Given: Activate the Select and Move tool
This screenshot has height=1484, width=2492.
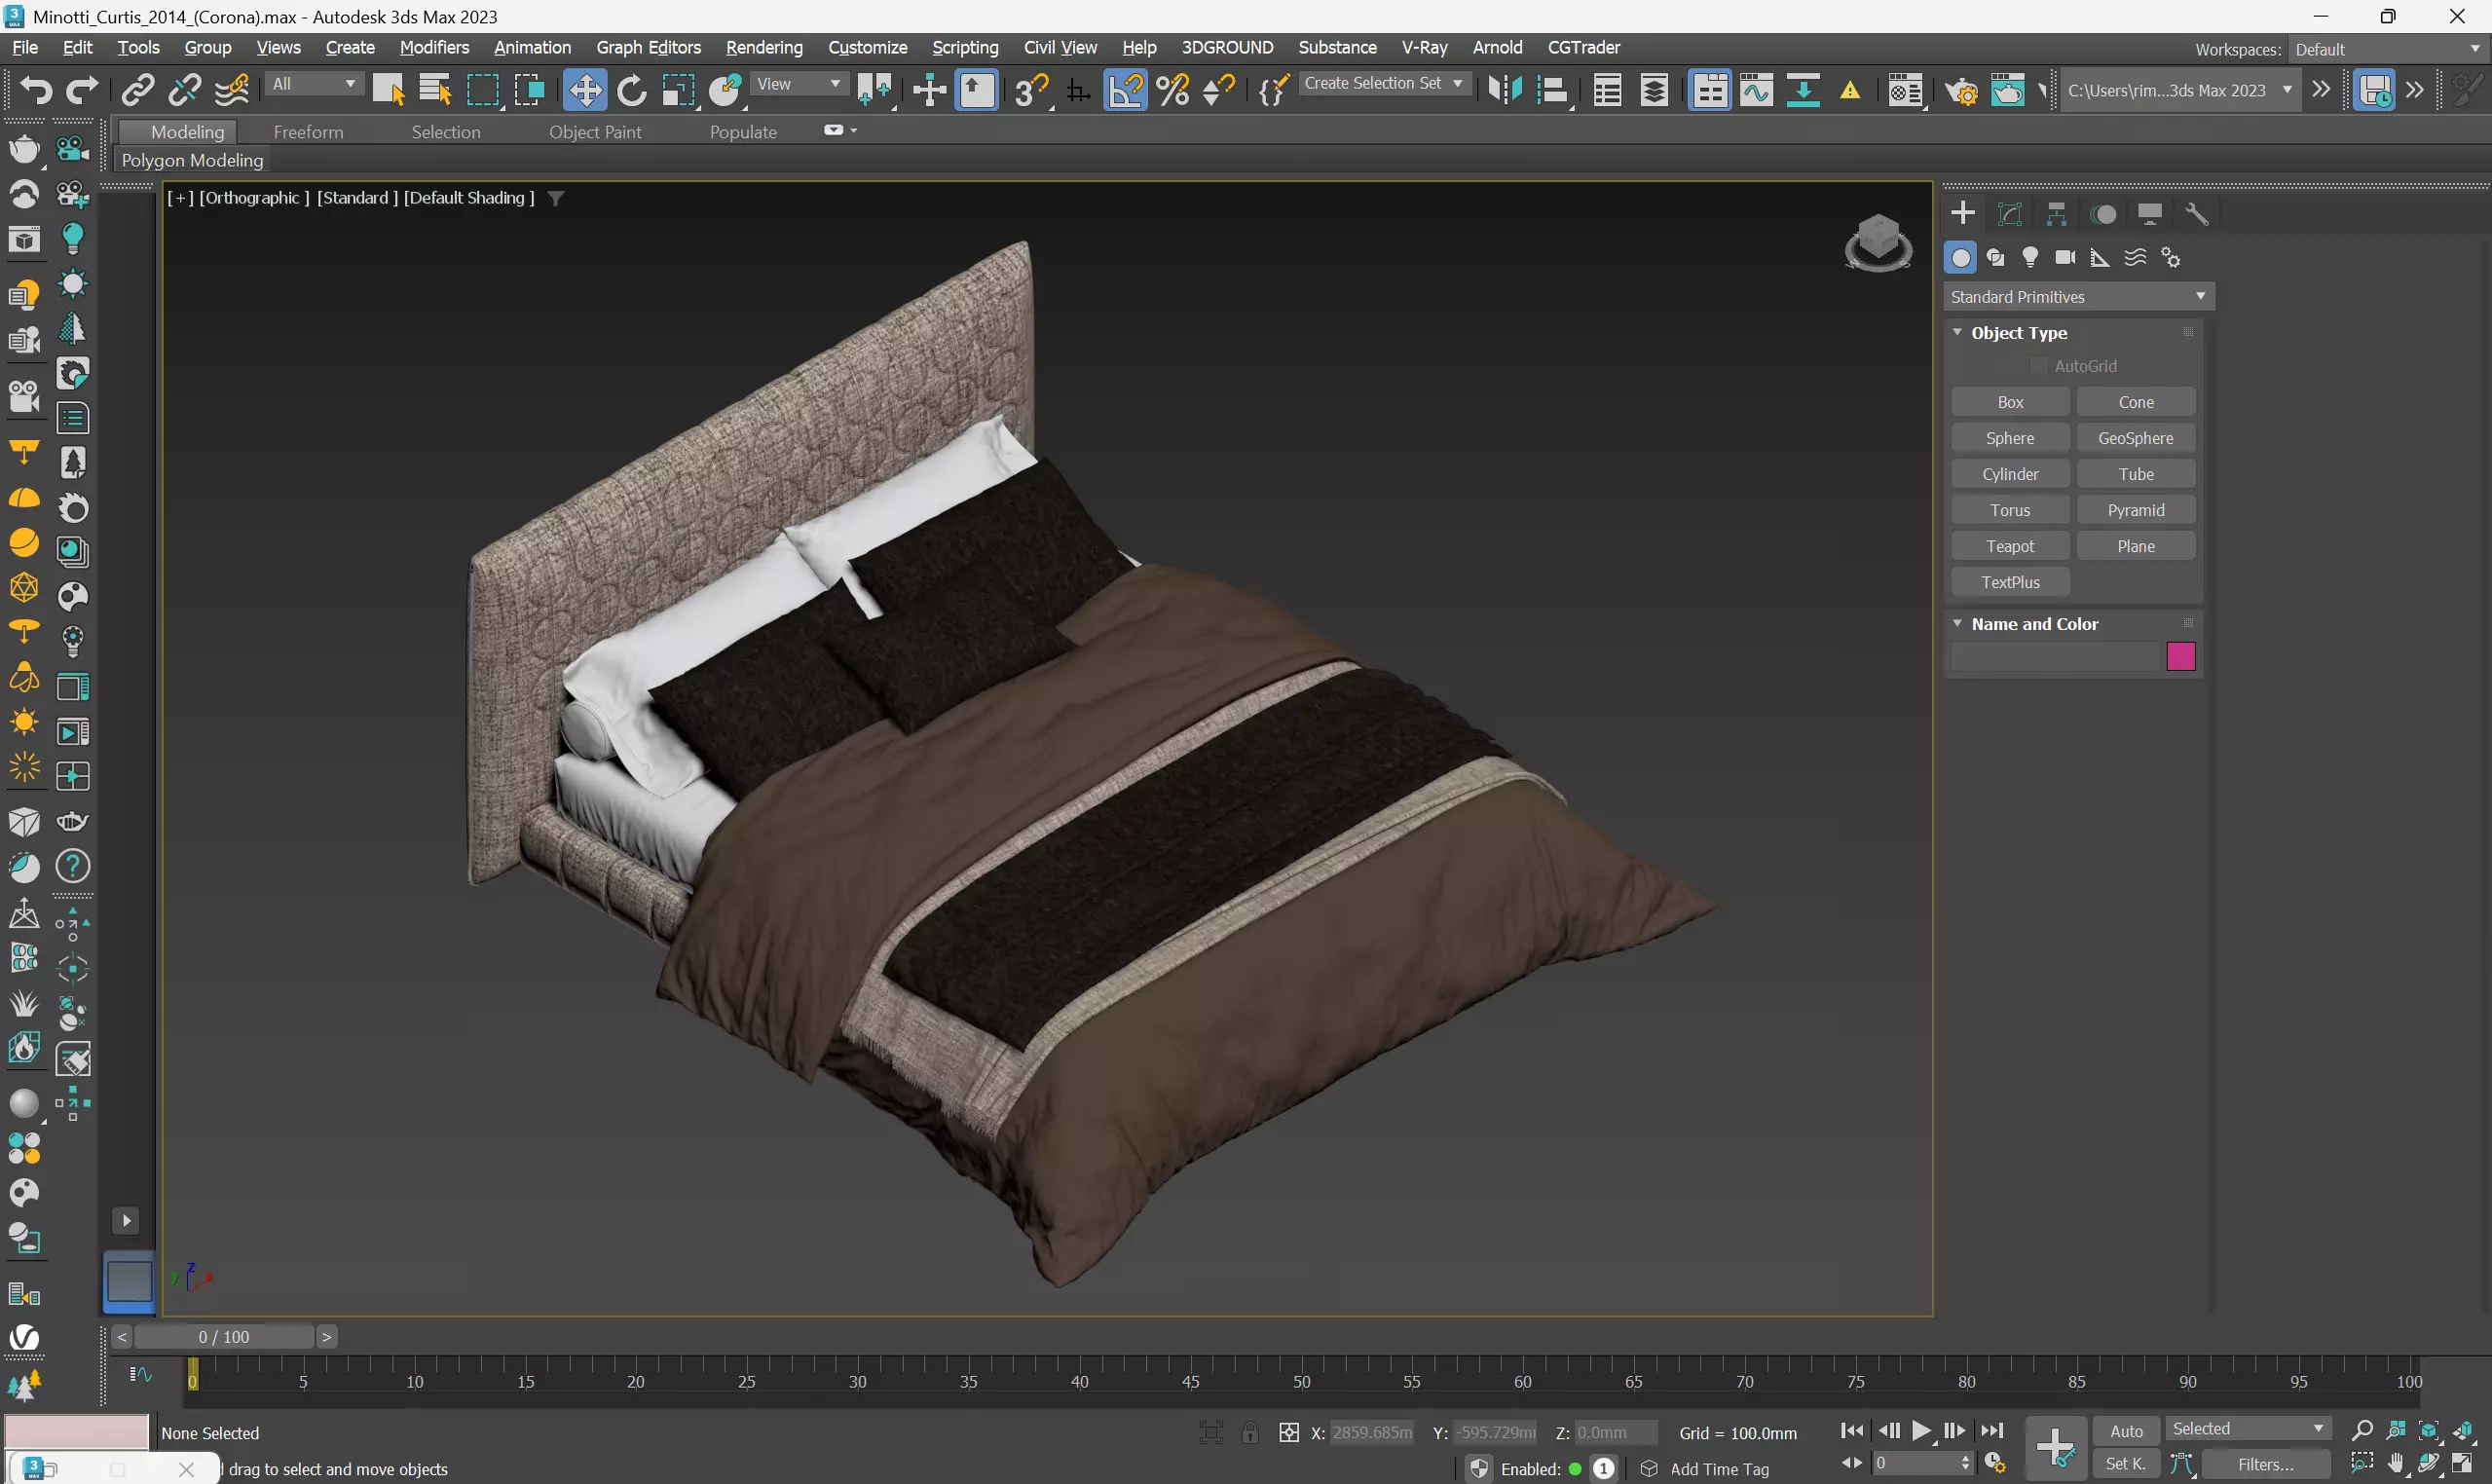Looking at the screenshot, I should (x=584, y=90).
